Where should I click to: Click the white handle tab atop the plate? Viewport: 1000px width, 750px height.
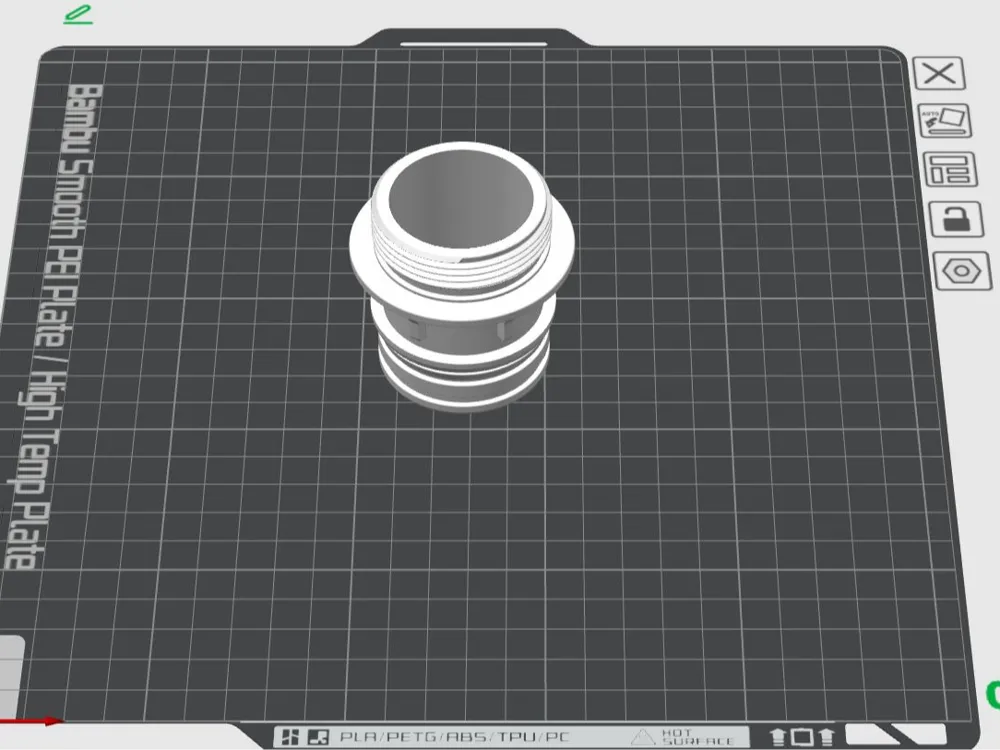473,44
